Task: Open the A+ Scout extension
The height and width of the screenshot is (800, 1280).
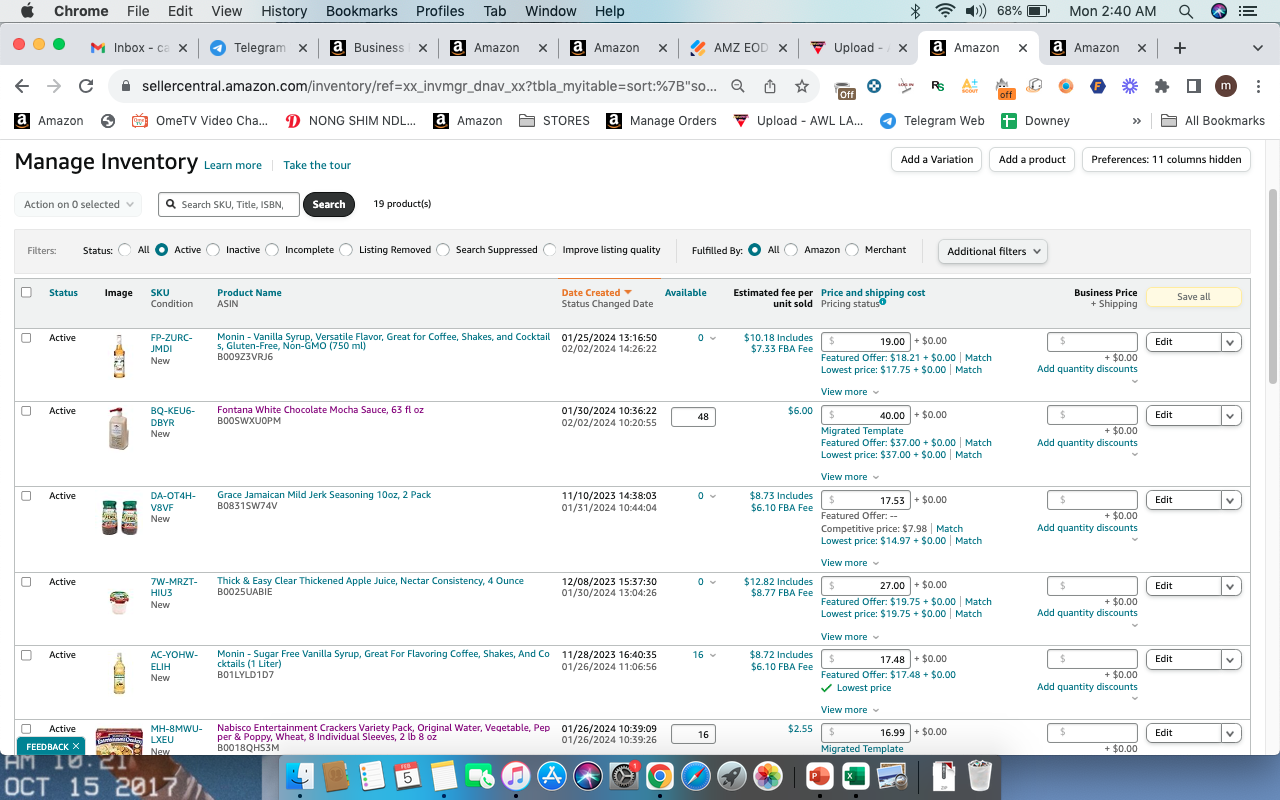Action: (x=969, y=86)
